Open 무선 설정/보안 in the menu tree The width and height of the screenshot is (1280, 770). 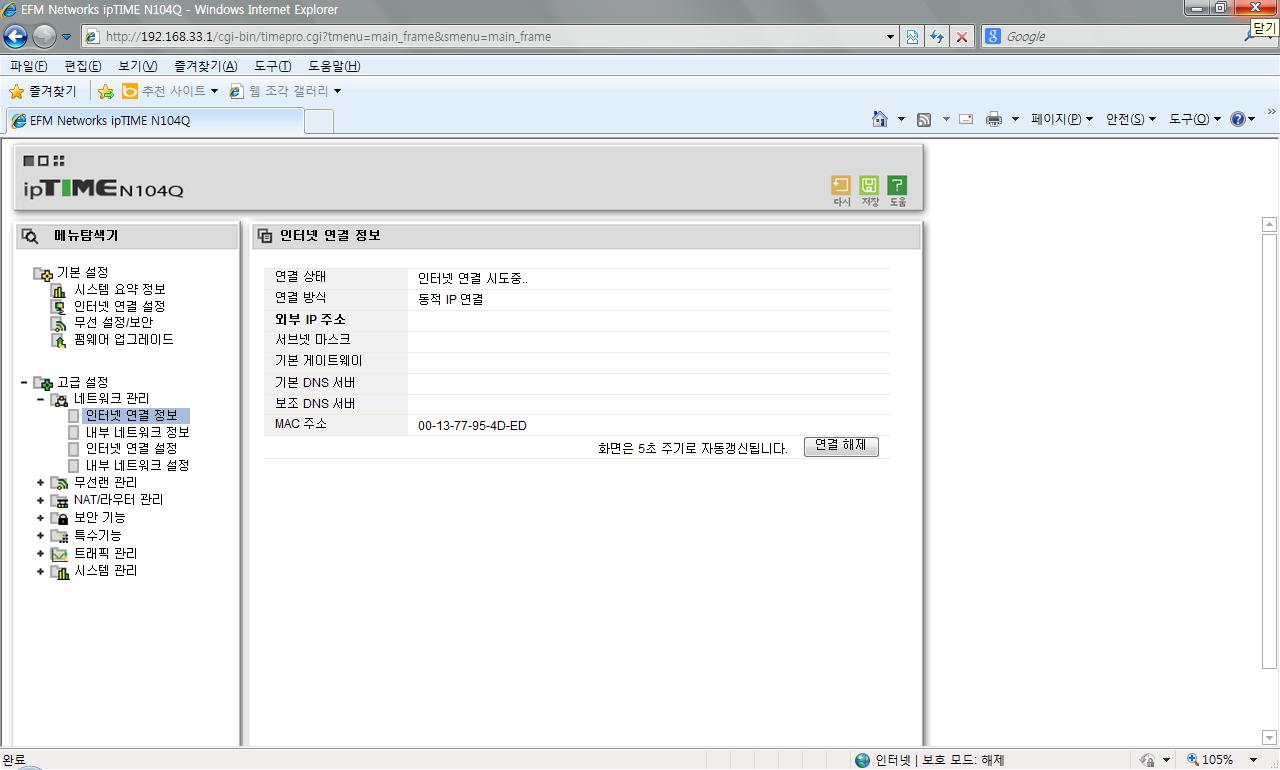click(114, 323)
